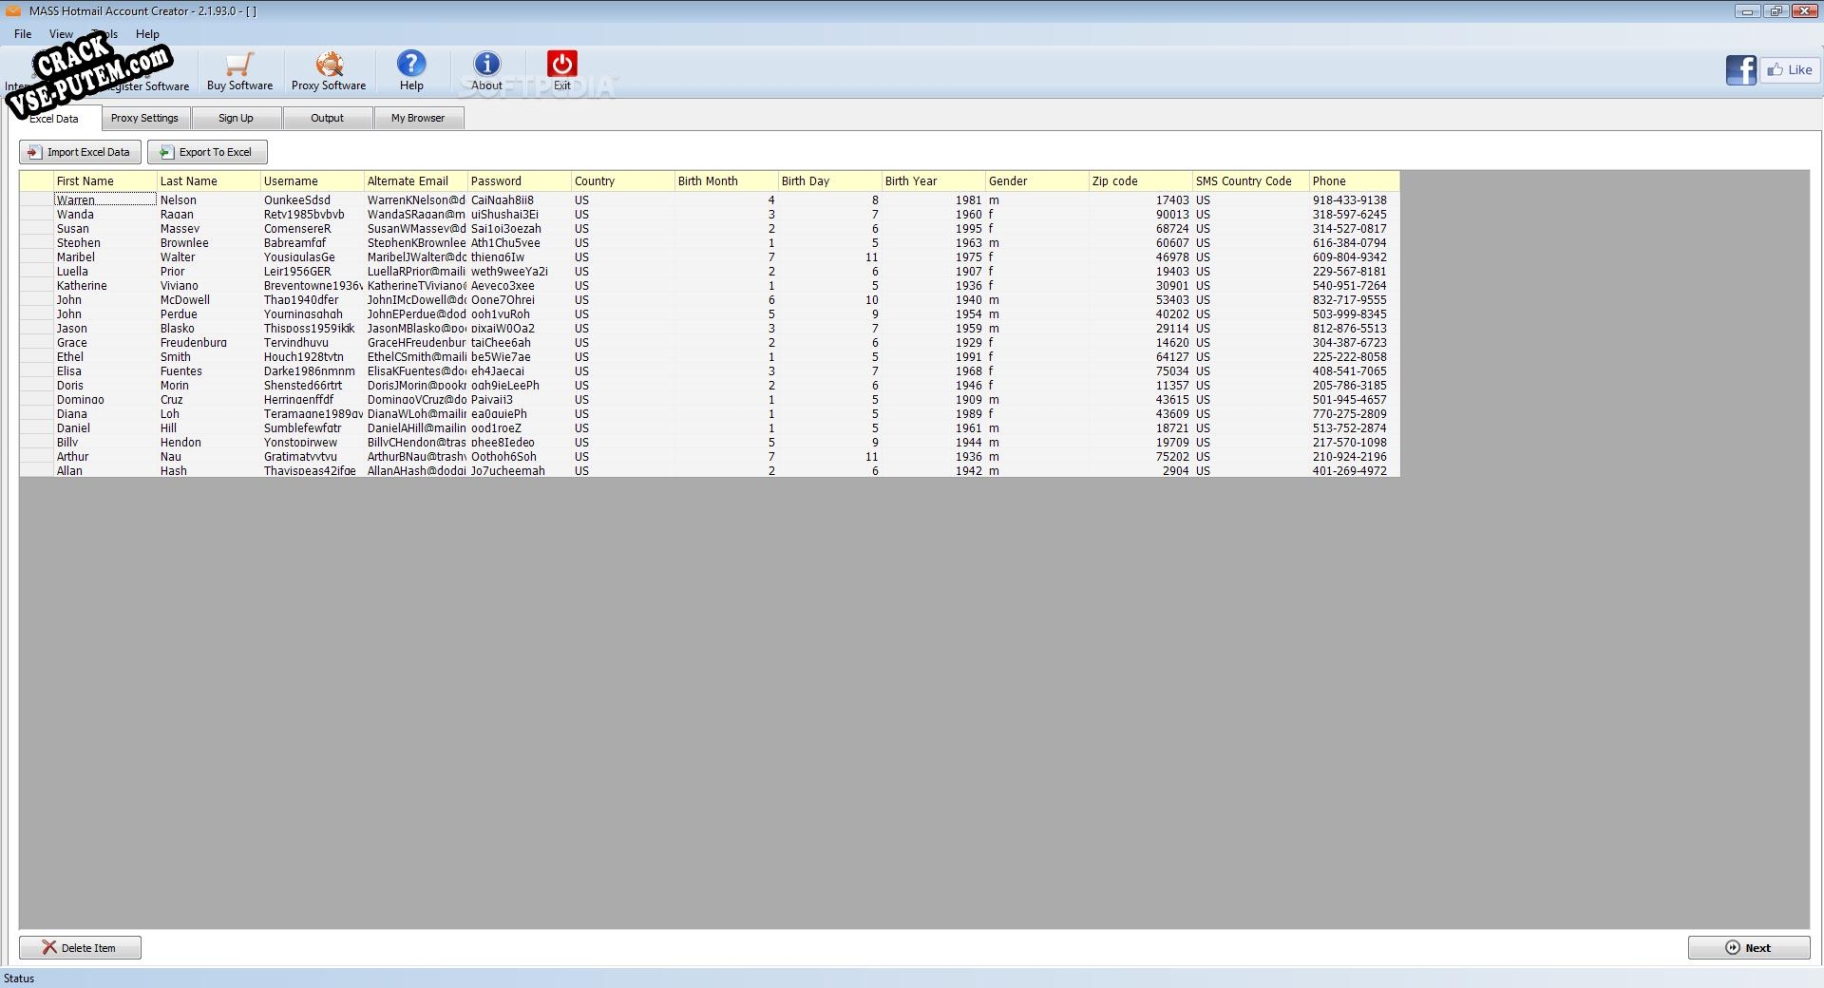Click the Username column header
The height and width of the screenshot is (988, 1824).
pos(312,181)
